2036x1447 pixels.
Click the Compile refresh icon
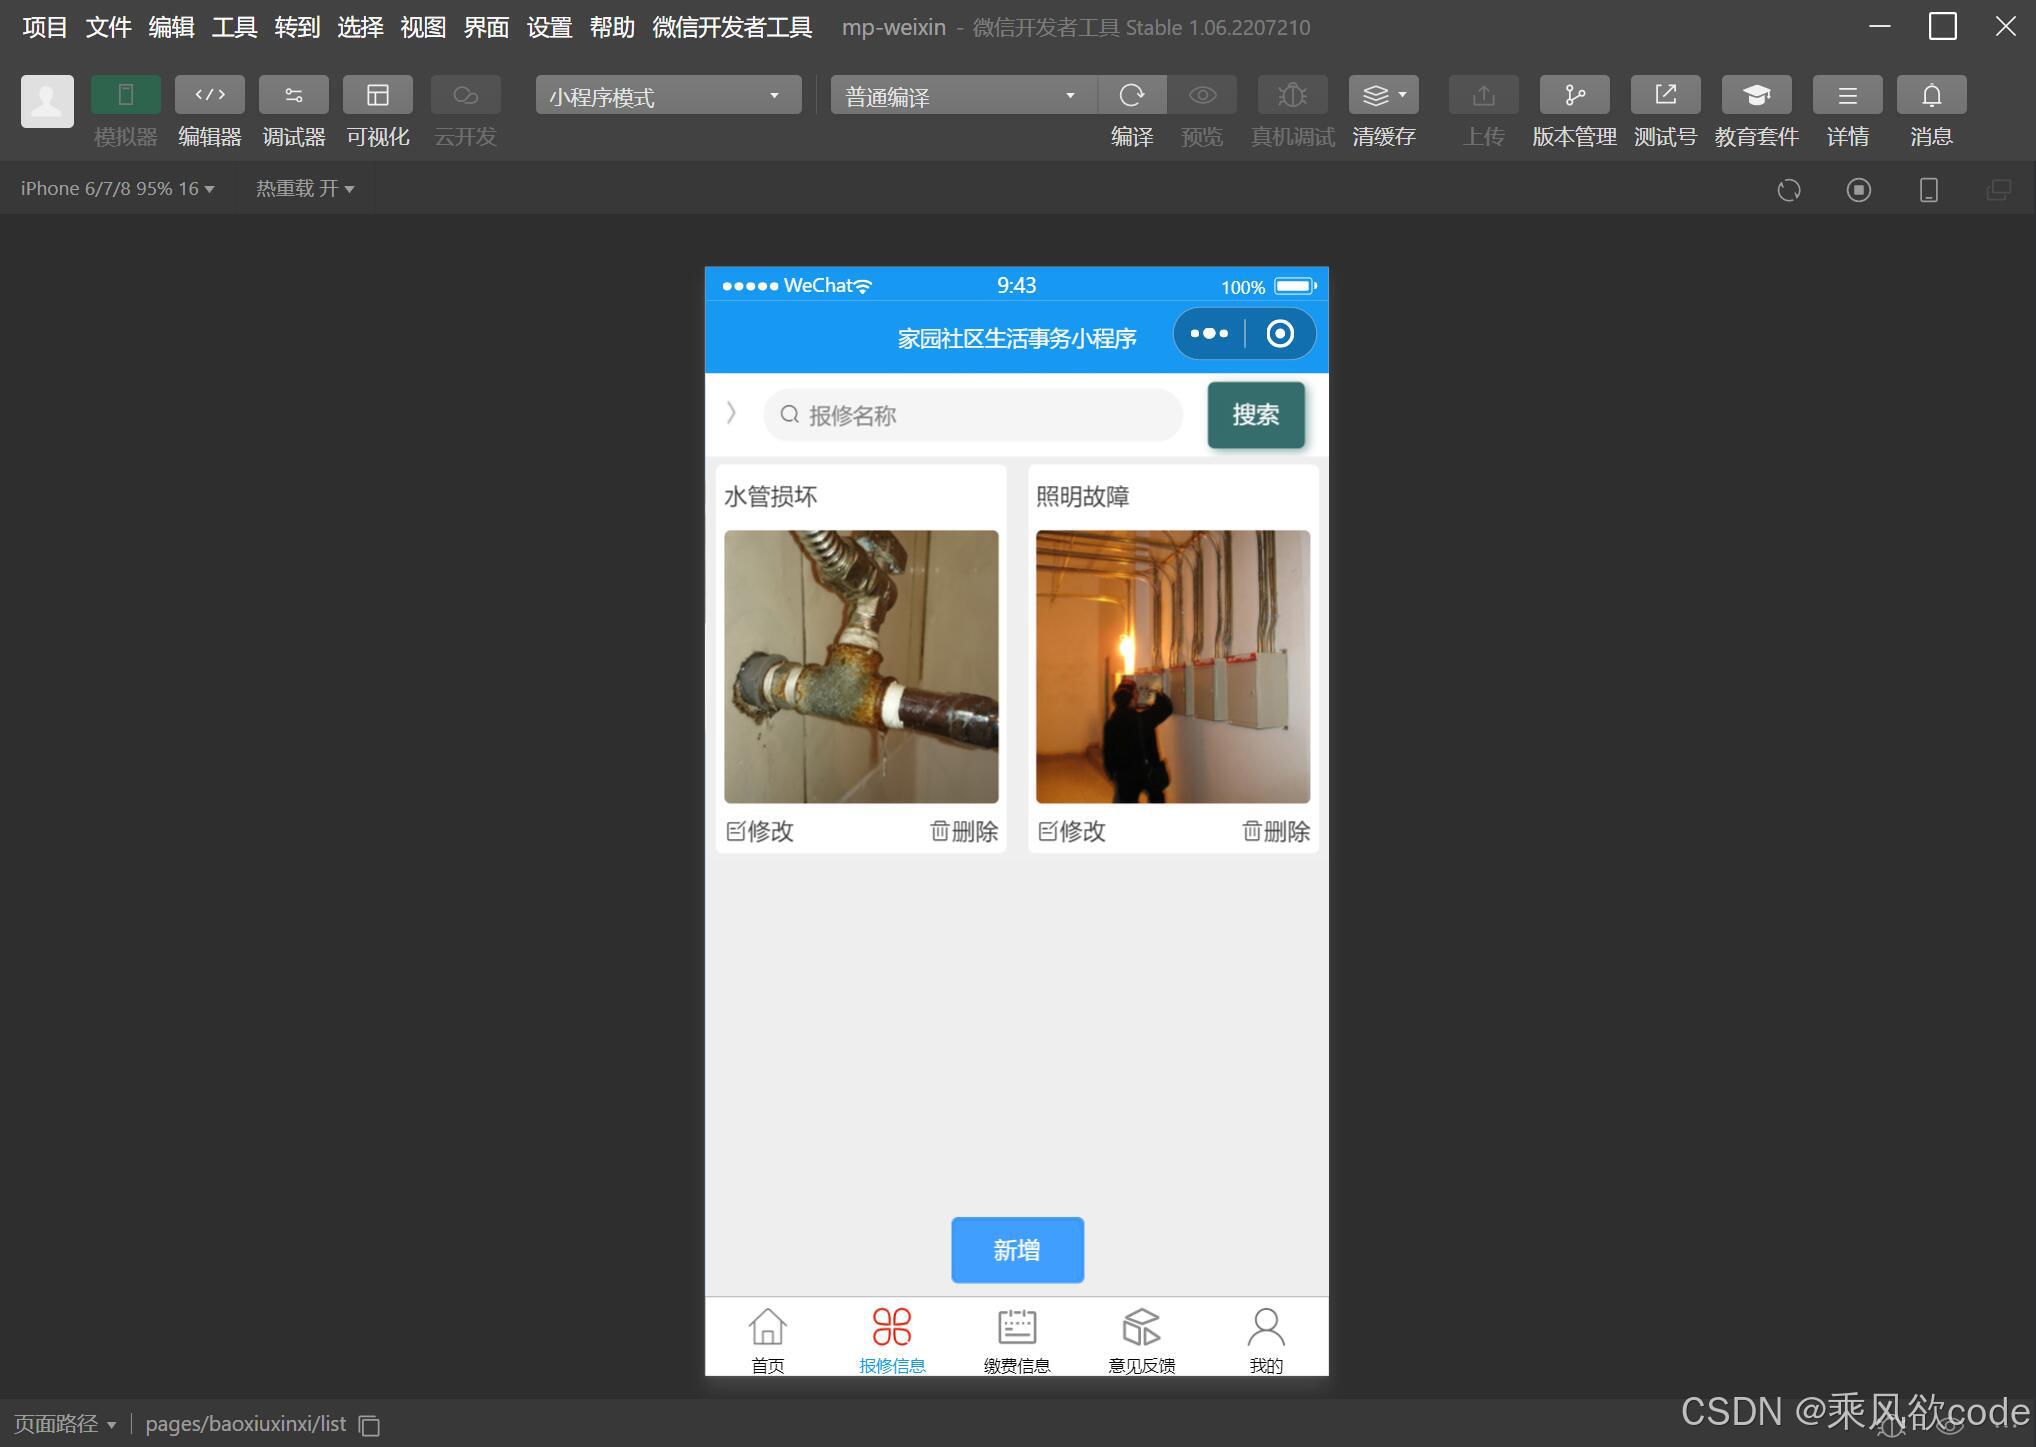click(x=1131, y=95)
